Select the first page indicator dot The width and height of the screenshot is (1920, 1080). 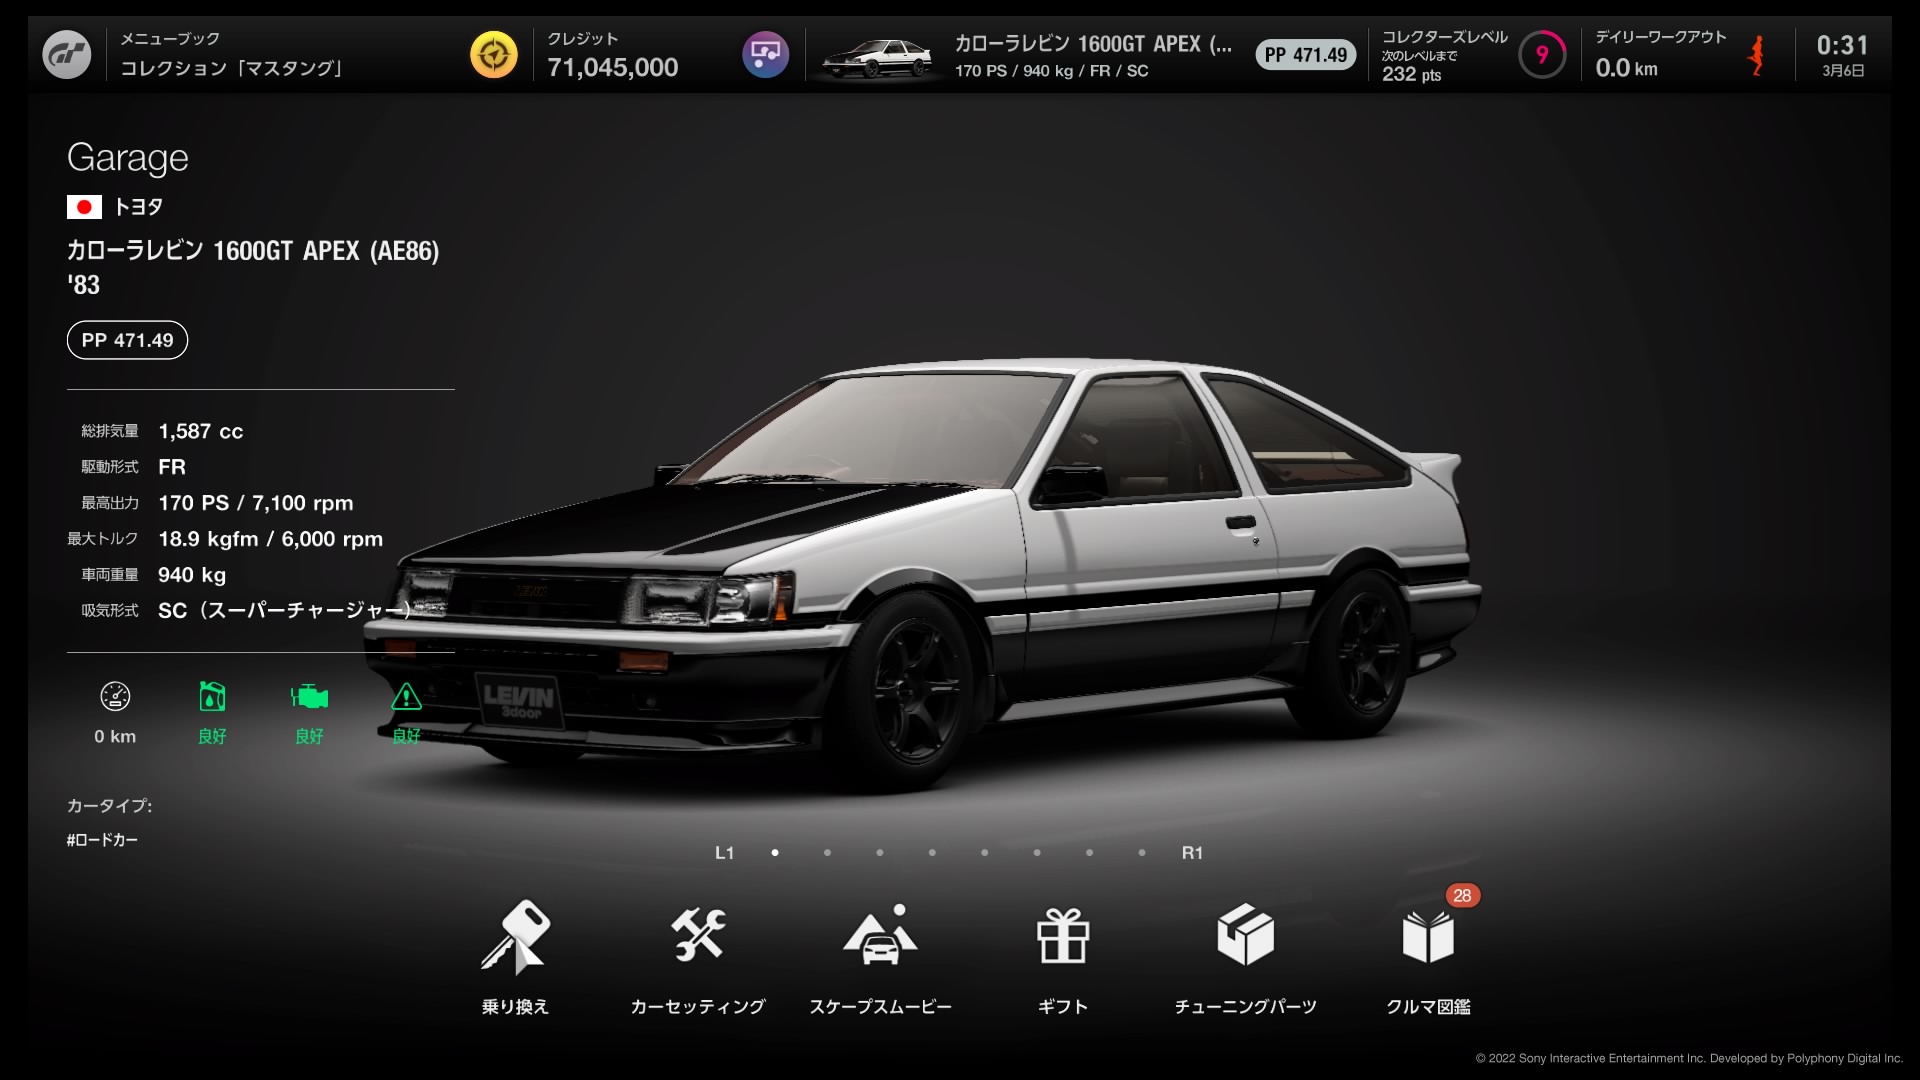(775, 853)
